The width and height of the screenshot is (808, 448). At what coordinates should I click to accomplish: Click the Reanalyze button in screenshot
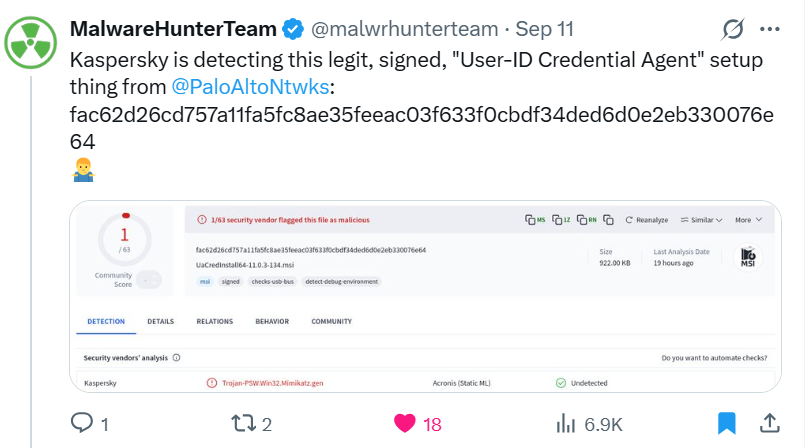tap(647, 220)
